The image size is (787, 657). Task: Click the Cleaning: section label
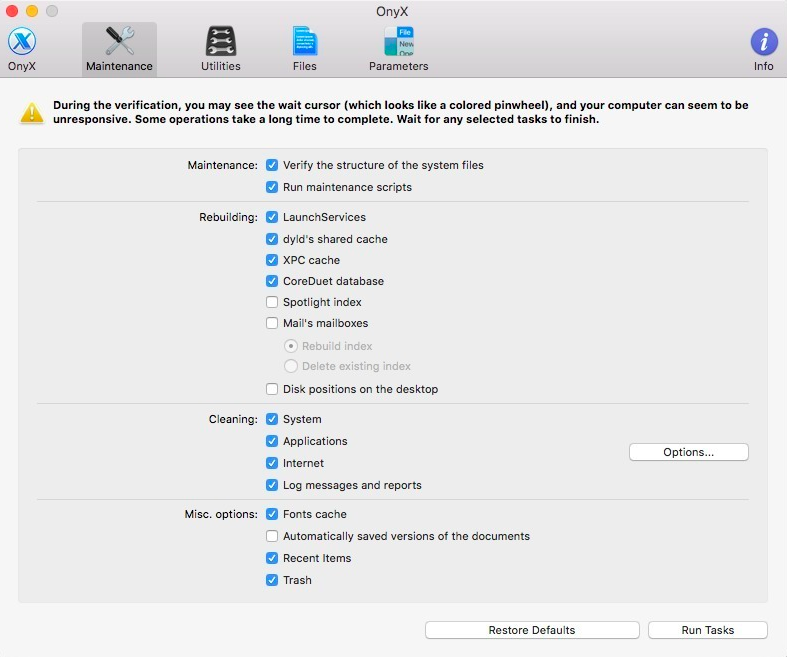click(x=233, y=419)
